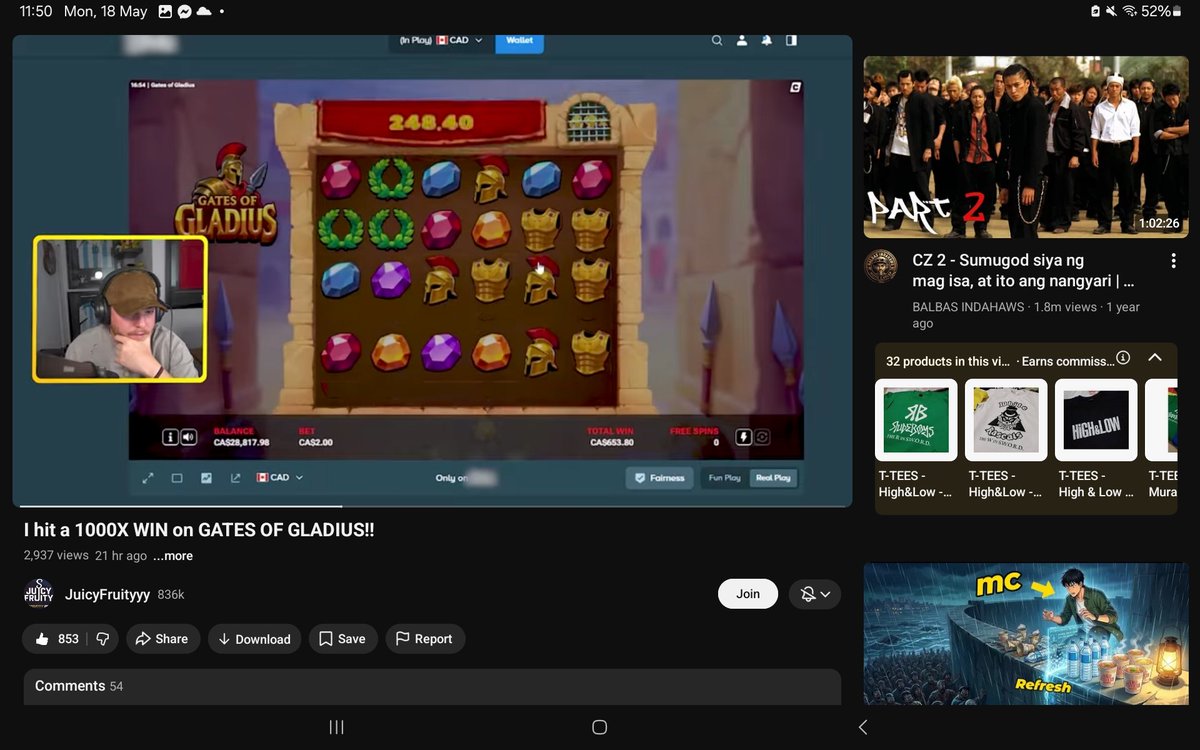The image size is (1200, 750).
Task: Seek using the video progress bar
Action: pos(432,506)
